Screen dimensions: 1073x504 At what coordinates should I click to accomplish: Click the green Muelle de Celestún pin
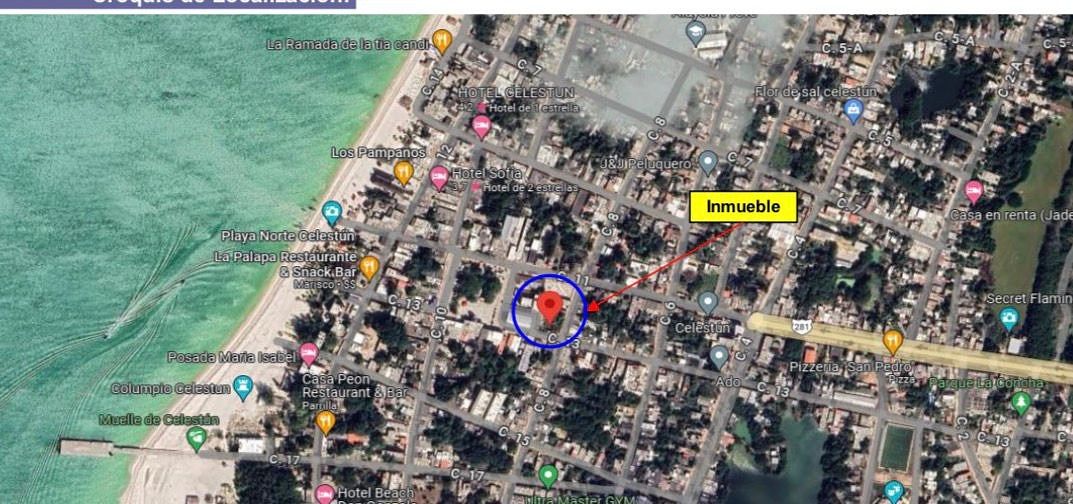click(x=197, y=437)
